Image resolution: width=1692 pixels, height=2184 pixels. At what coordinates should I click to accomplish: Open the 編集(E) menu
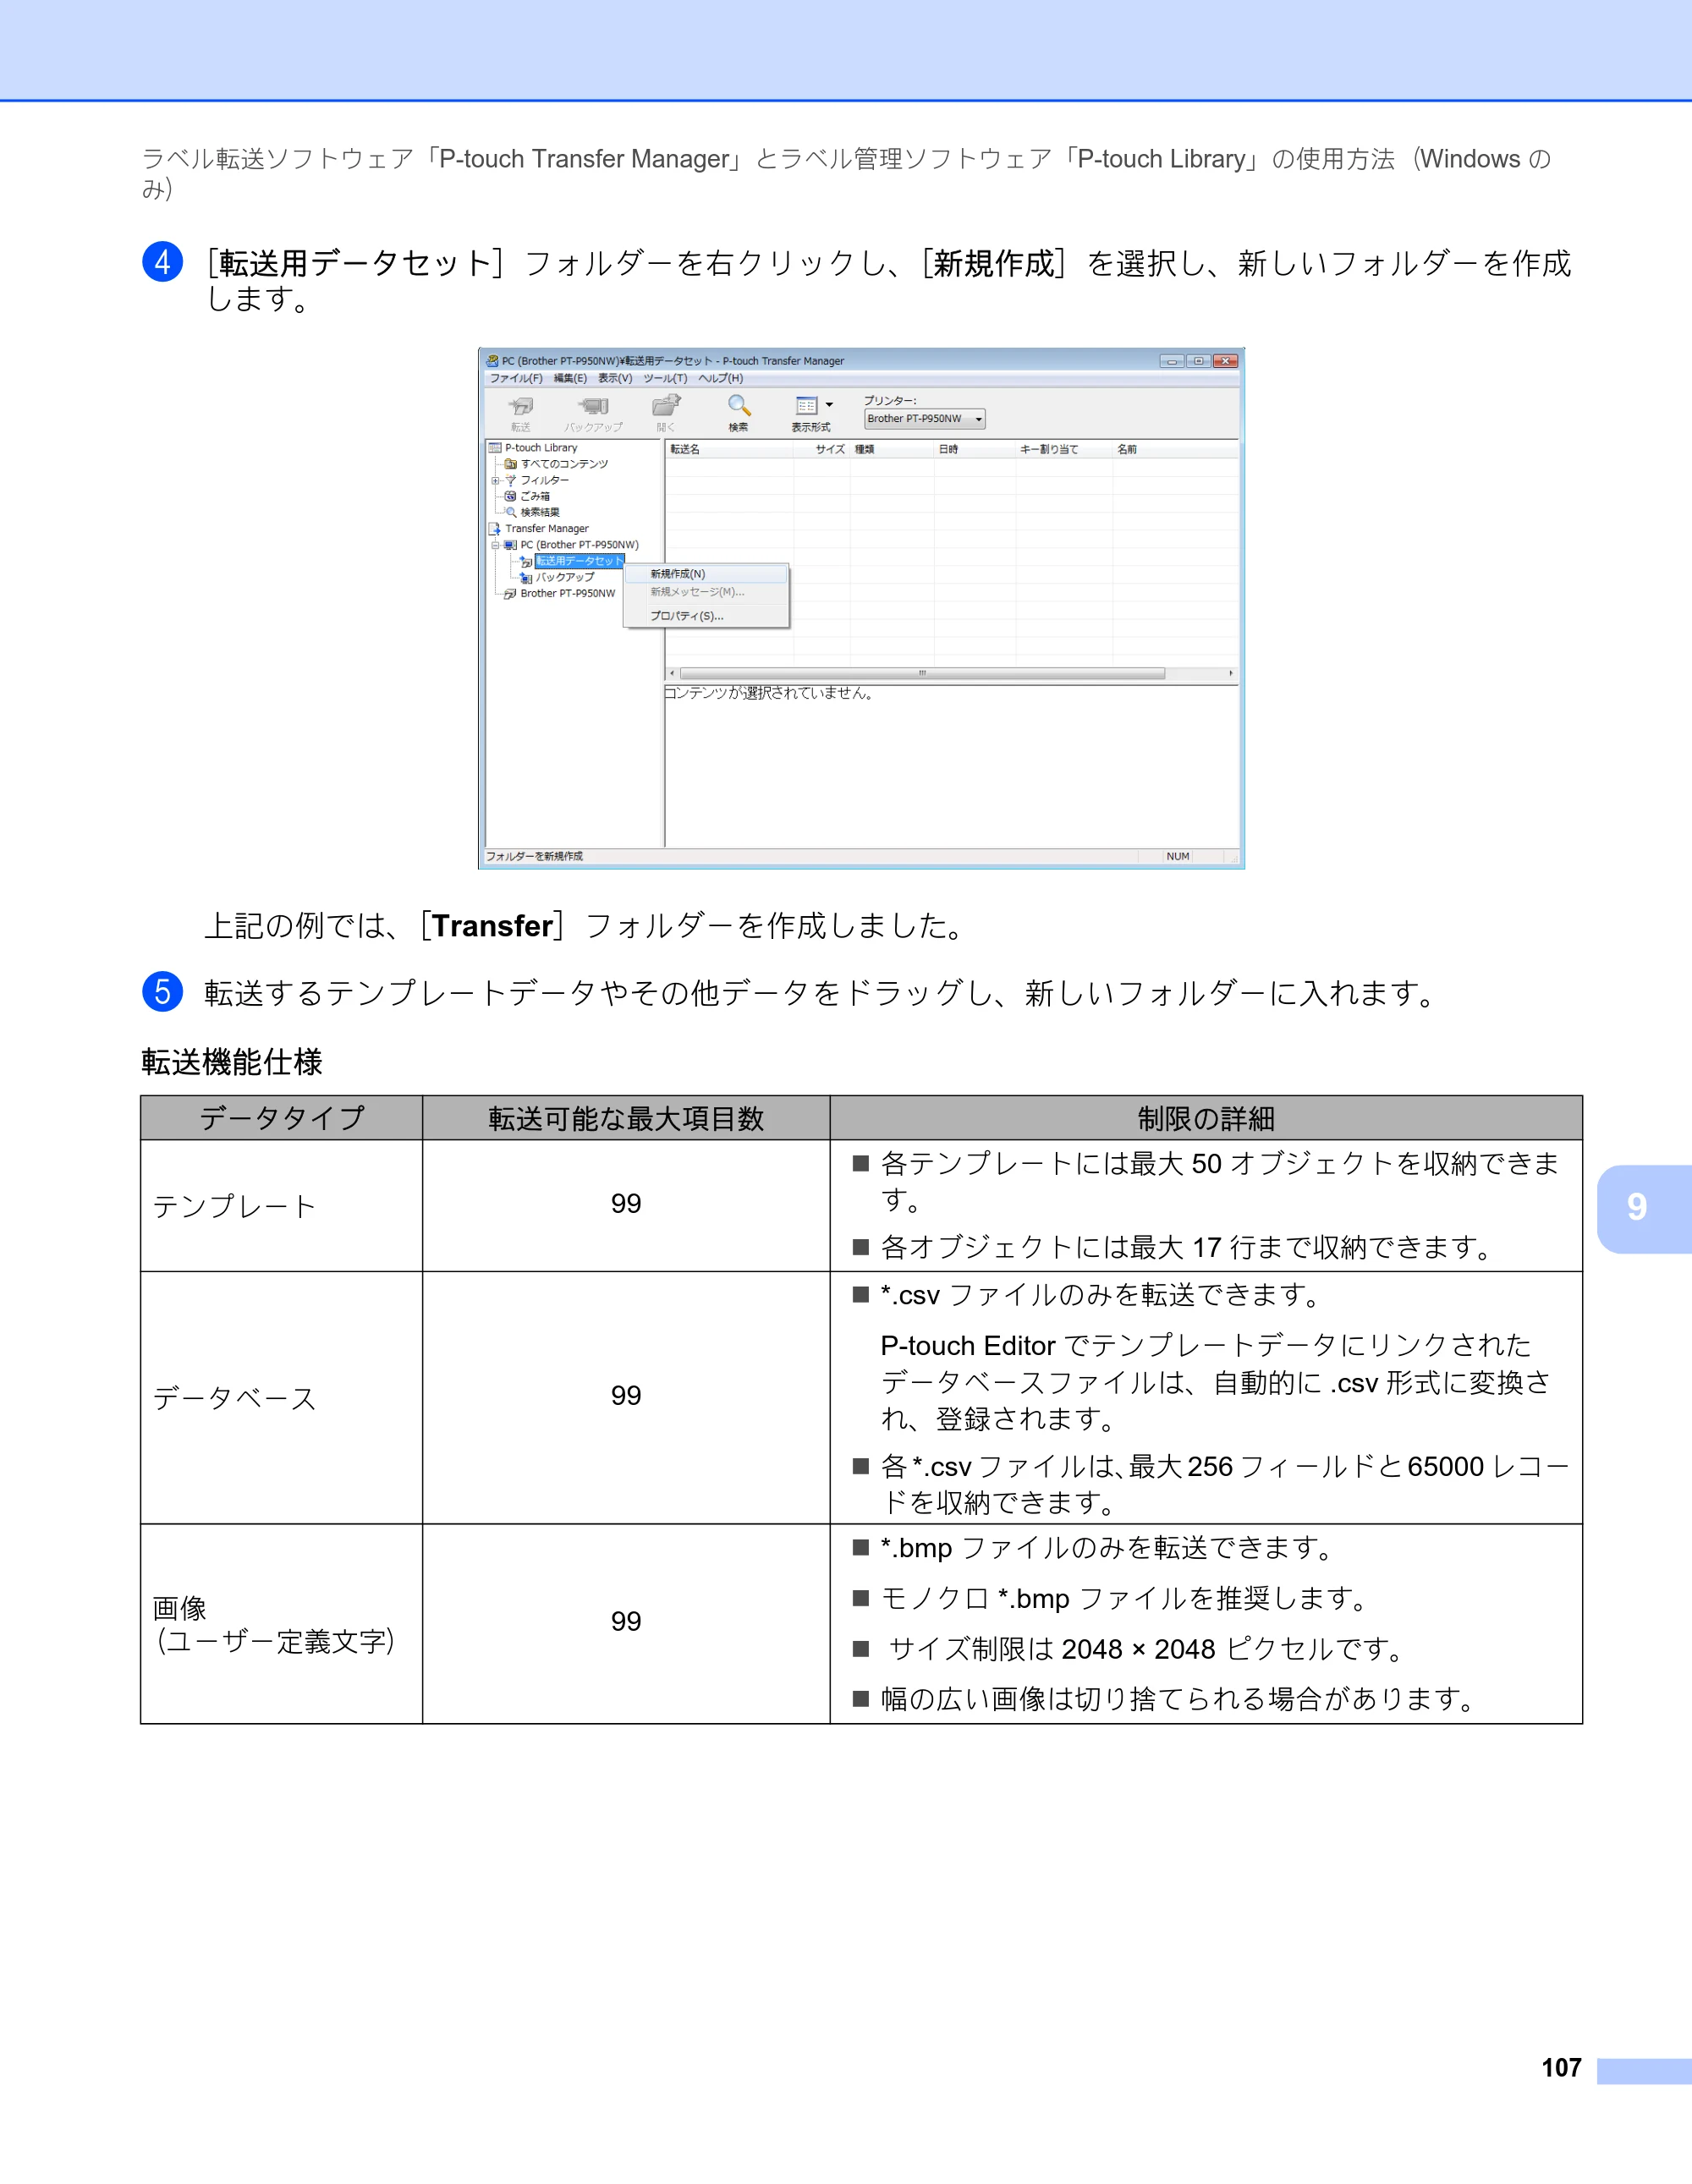click(570, 378)
